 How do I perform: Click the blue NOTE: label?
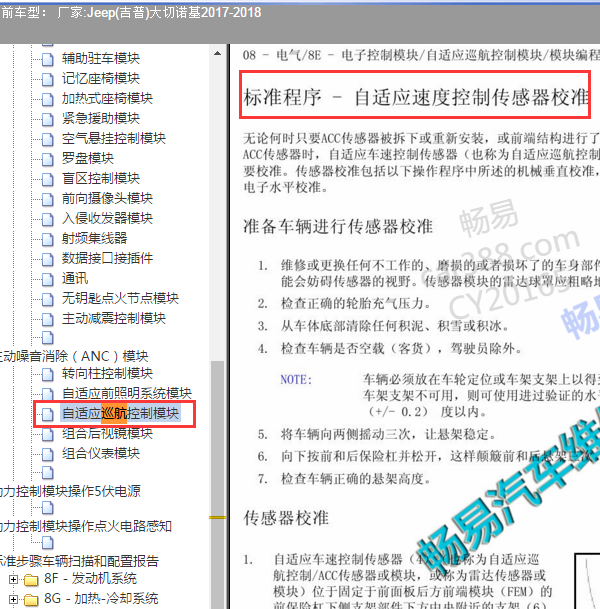click(296, 379)
